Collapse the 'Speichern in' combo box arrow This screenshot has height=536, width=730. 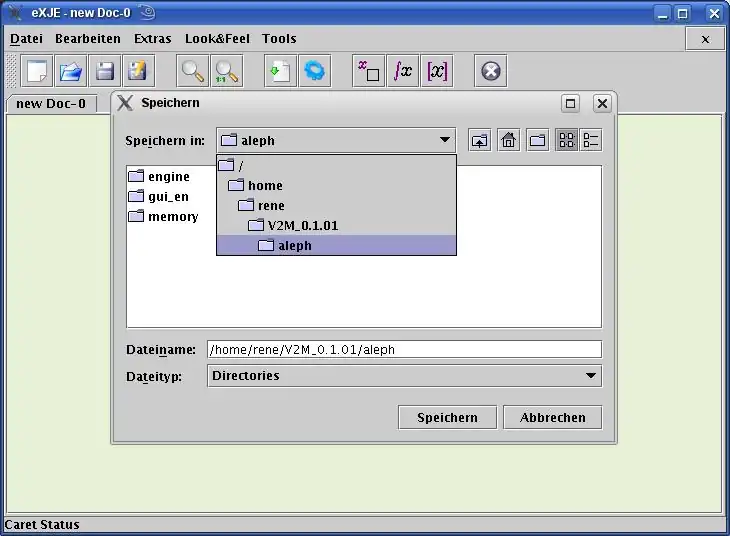click(x=444, y=141)
